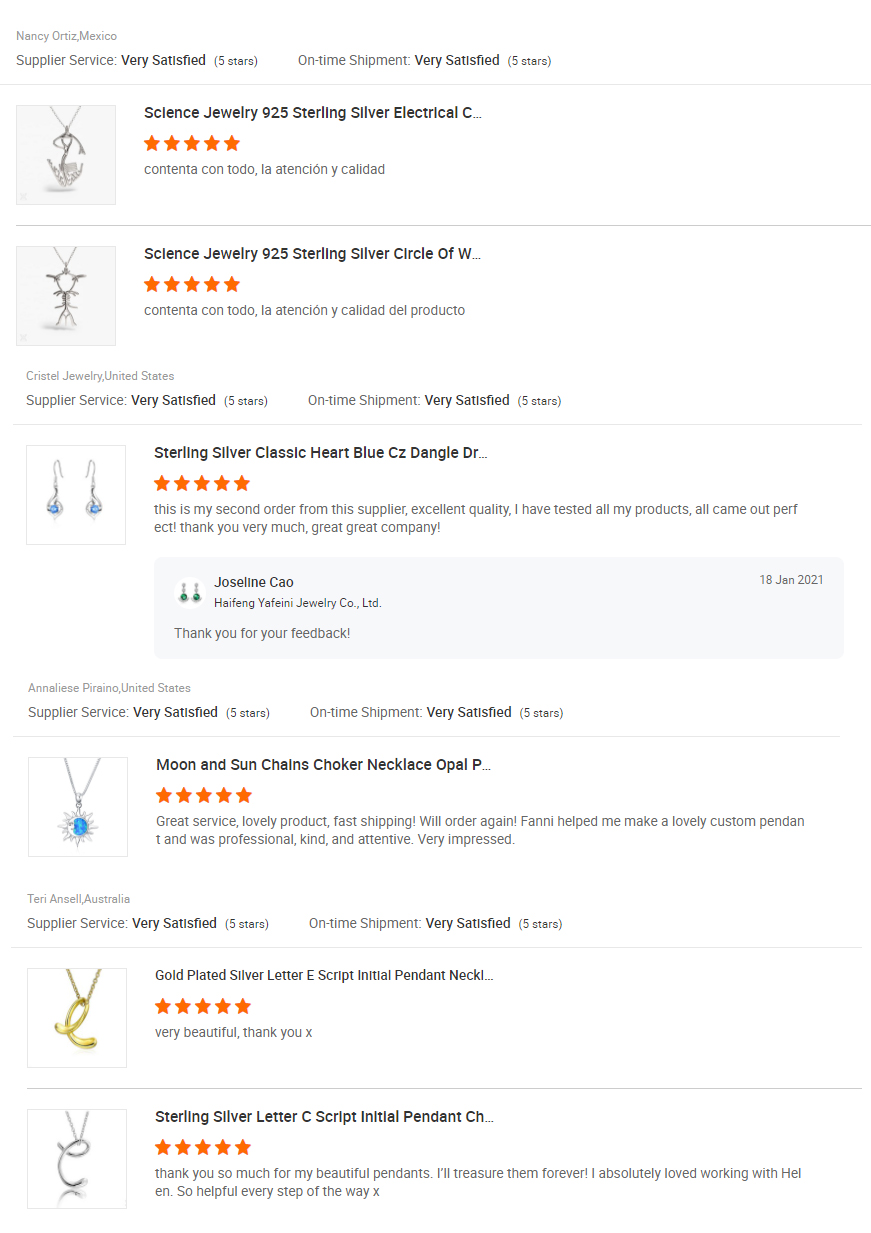Open the Electrical necklace product thumbnail

(x=66, y=155)
